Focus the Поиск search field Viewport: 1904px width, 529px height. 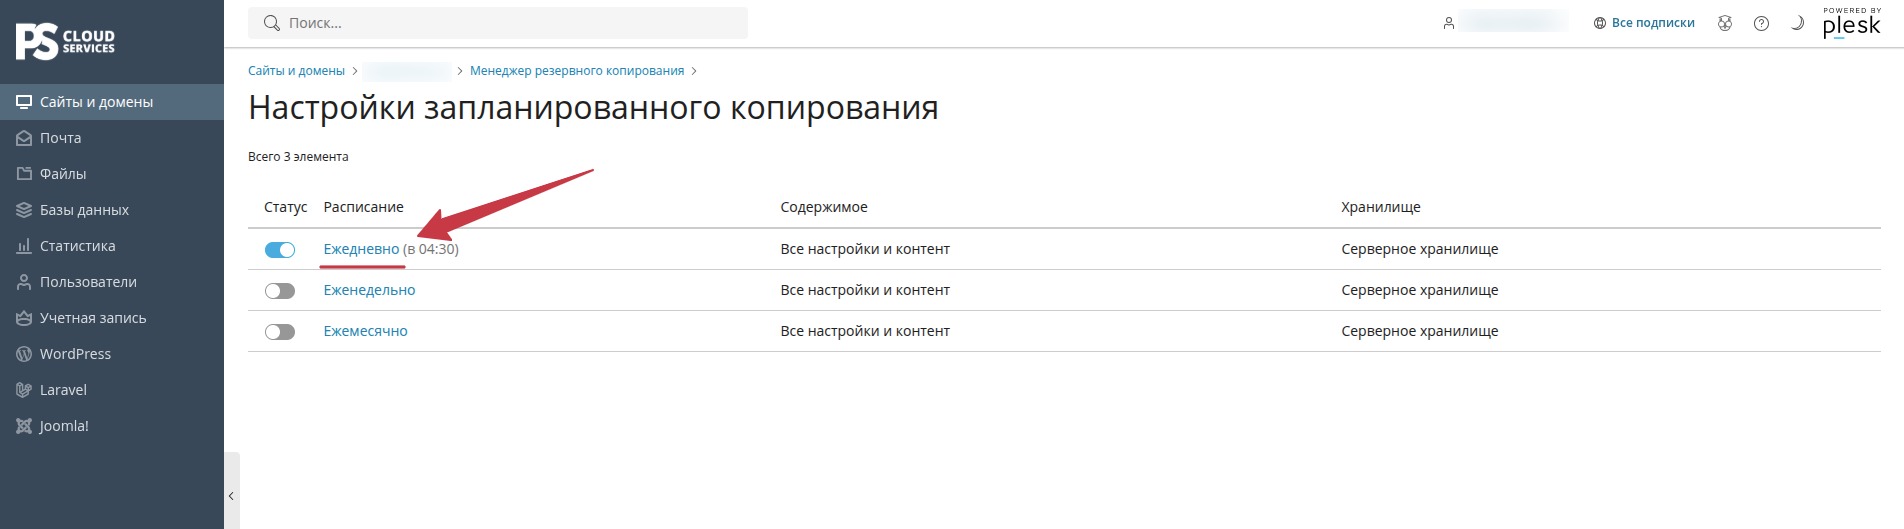[x=498, y=23]
